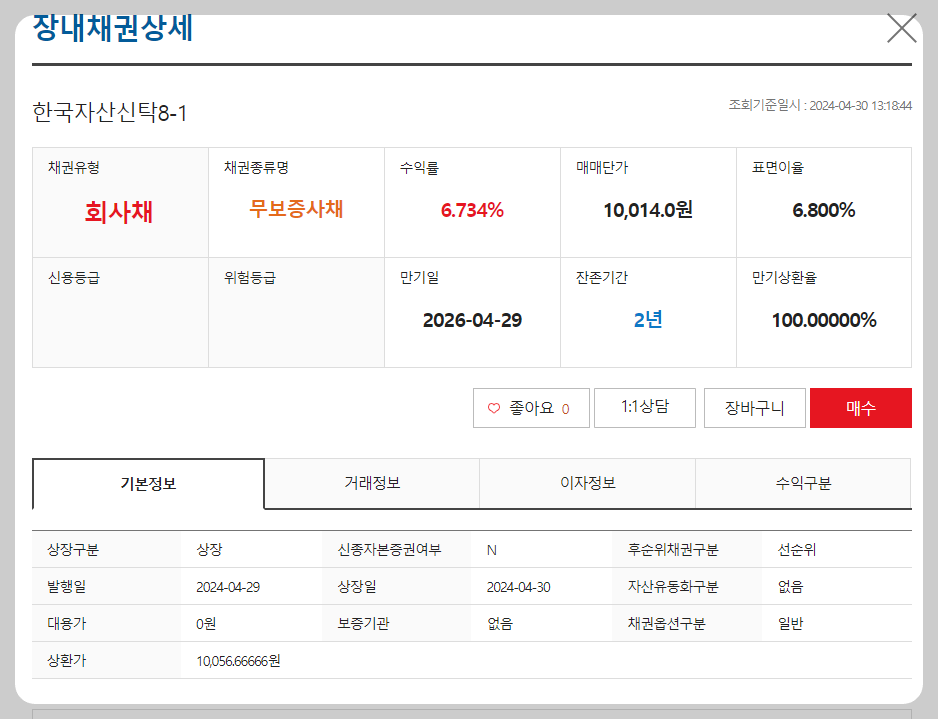Image resolution: width=938 pixels, height=719 pixels.
Task: Click the 채권옵션구분 label
Action: click(666, 623)
